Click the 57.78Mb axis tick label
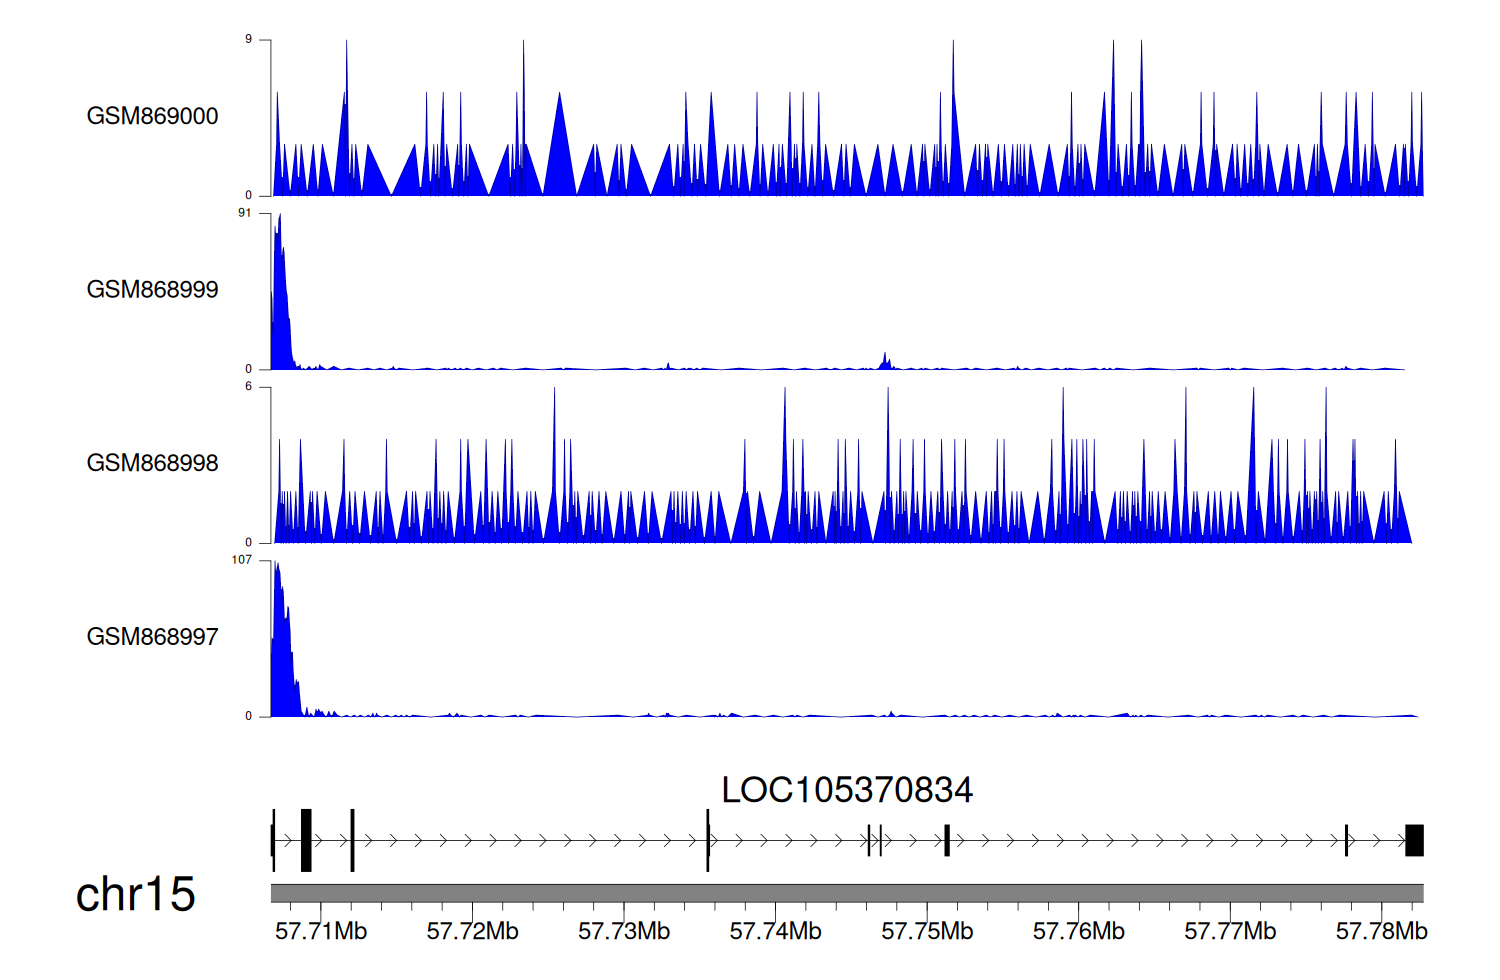Viewport: 1500px width, 980px height. tap(1381, 932)
